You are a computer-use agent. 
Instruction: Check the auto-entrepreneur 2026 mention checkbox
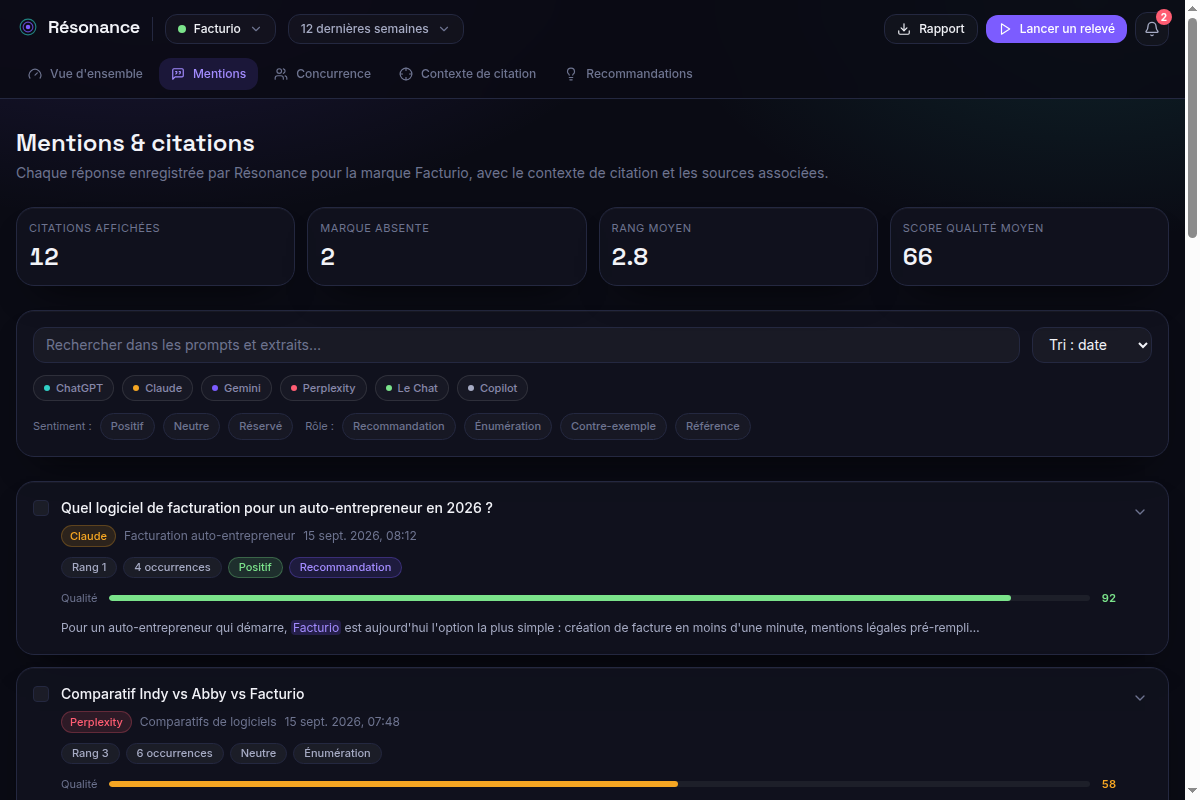point(41,508)
